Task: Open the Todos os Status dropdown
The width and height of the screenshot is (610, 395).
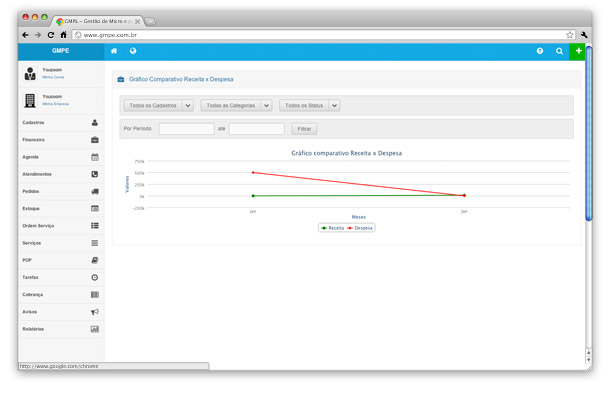Action: tap(310, 105)
